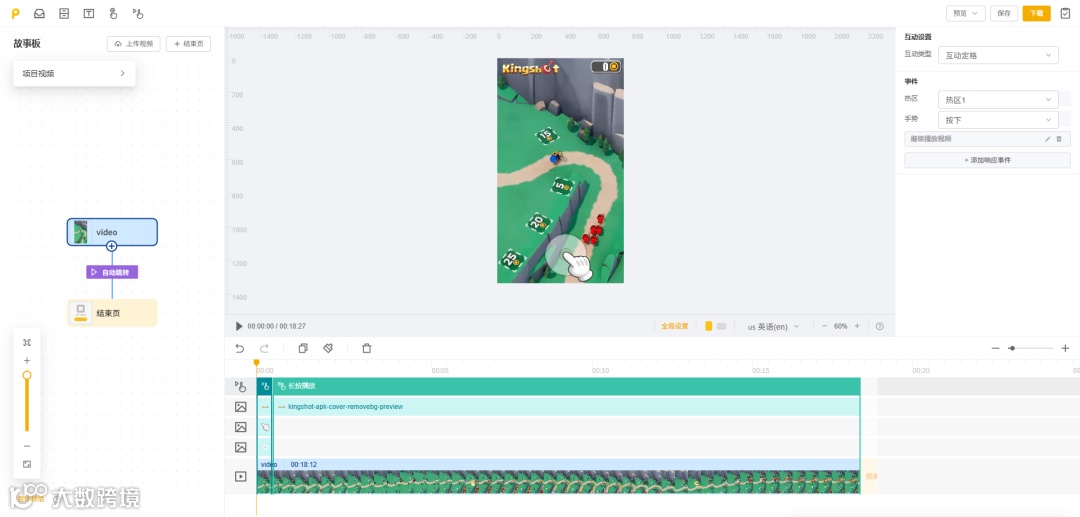
Task: Open the language dropdown 英语(en)
Action: click(x=773, y=326)
